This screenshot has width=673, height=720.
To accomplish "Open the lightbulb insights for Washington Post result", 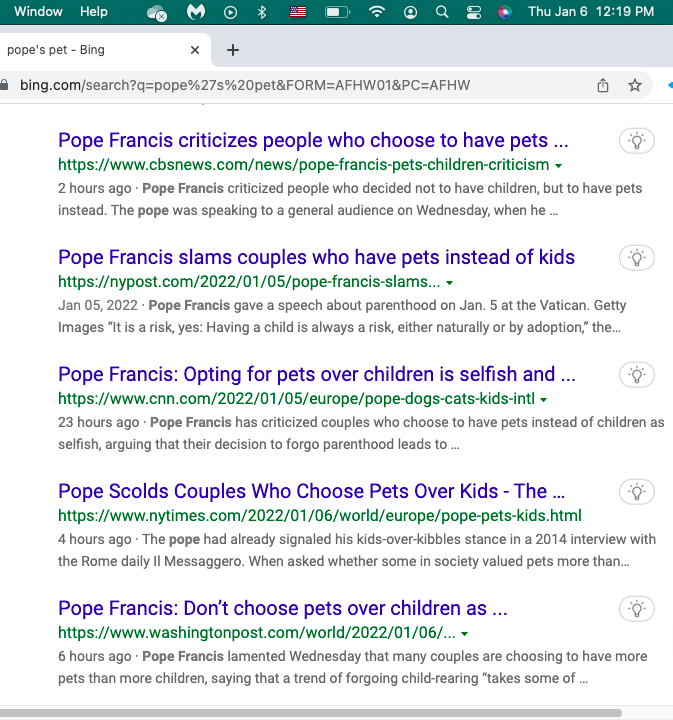I will pos(636,608).
